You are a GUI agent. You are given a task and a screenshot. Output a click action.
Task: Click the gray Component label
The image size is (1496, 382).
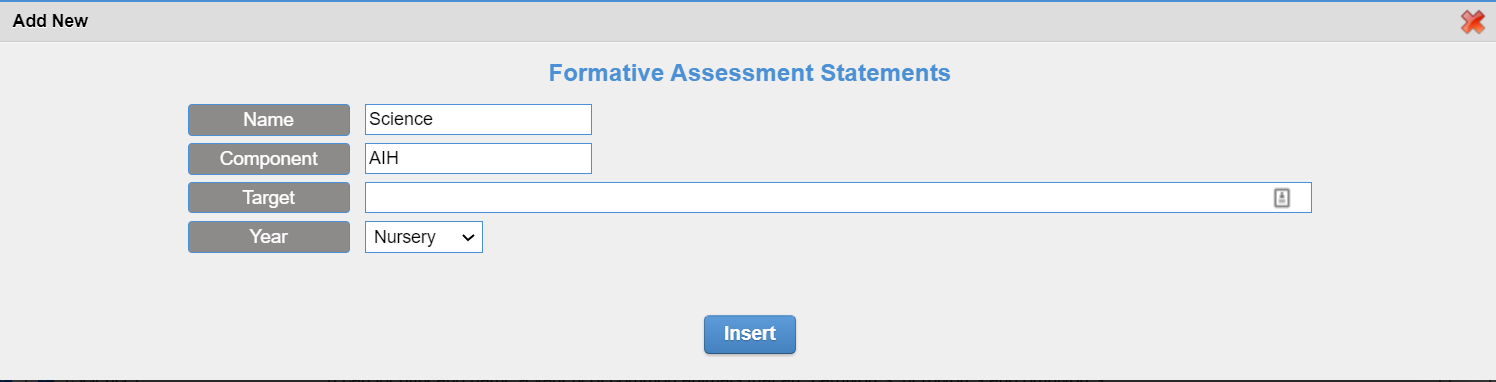coord(269,158)
